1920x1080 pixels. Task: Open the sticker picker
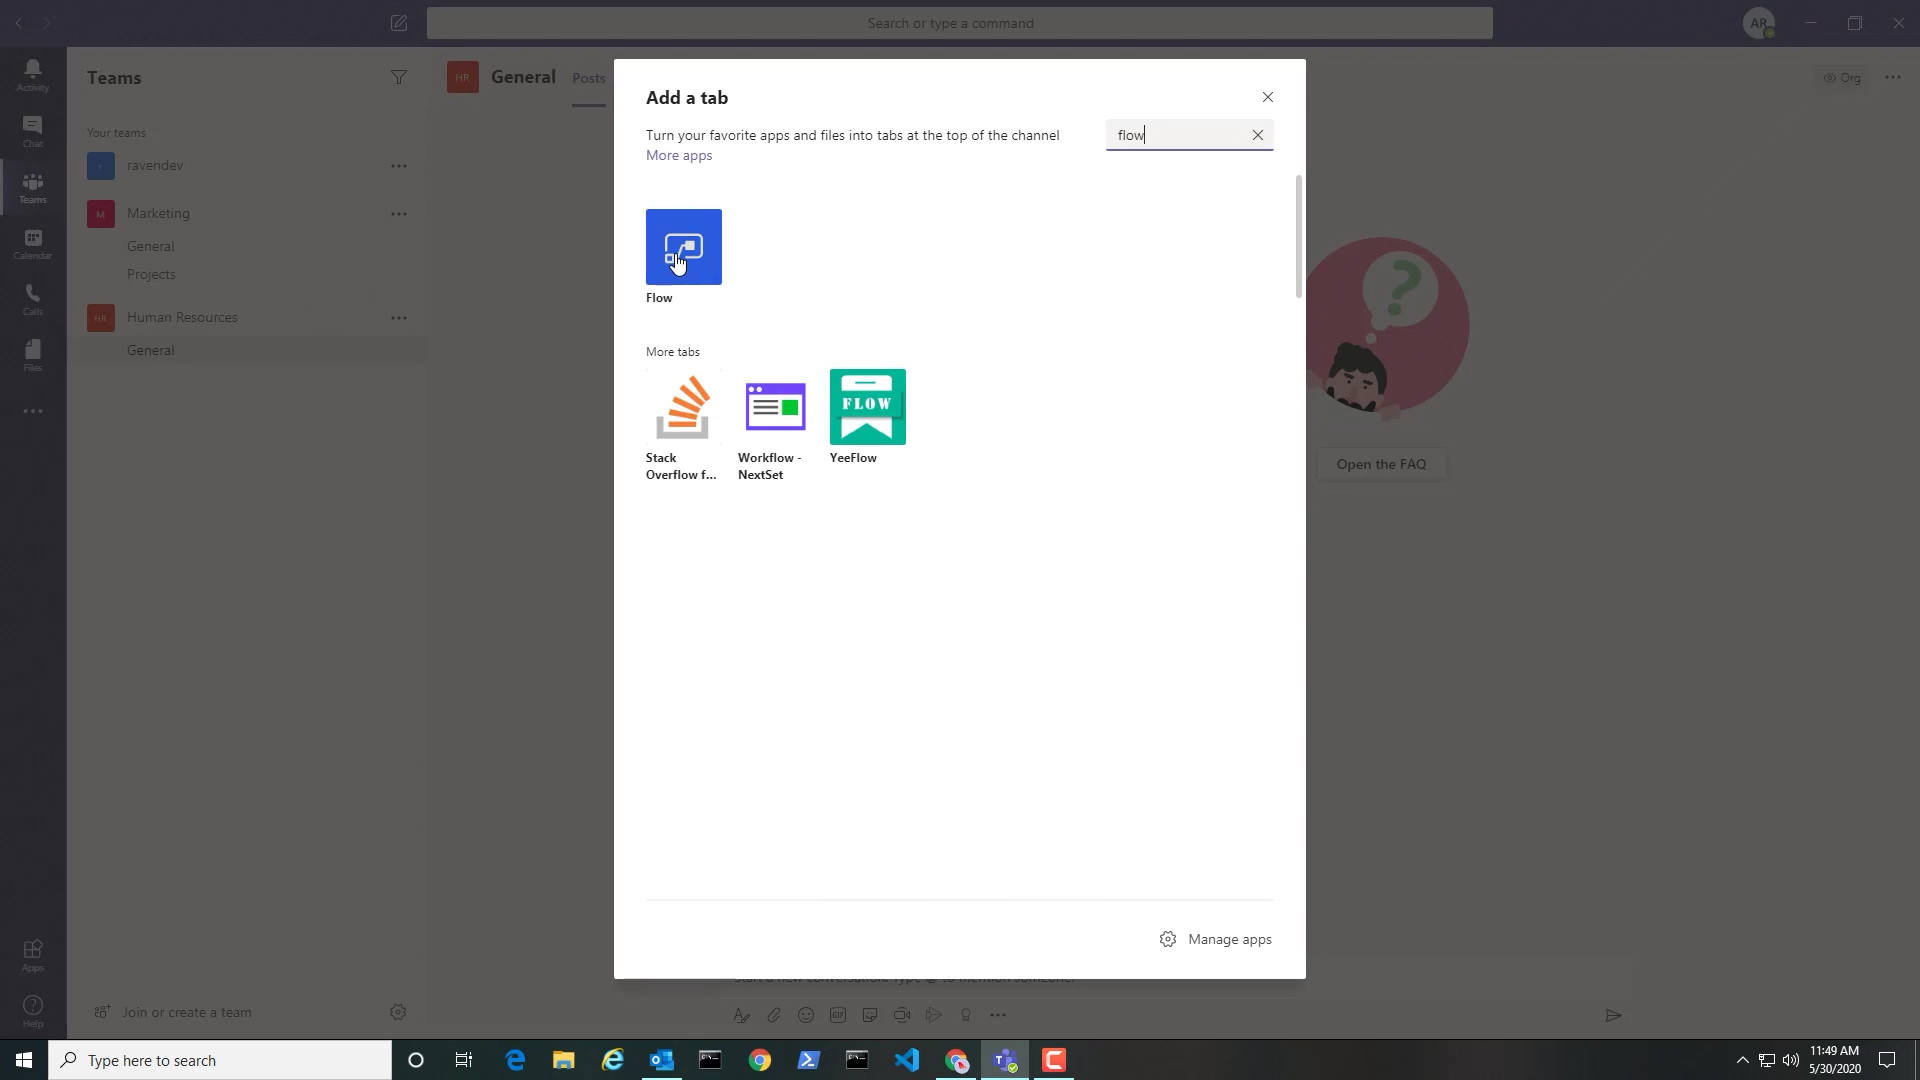[x=870, y=1015]
